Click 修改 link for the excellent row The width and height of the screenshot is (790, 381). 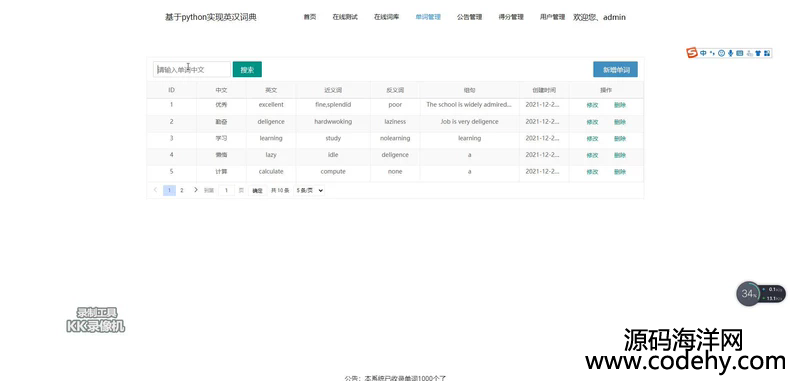click(592, 105)
